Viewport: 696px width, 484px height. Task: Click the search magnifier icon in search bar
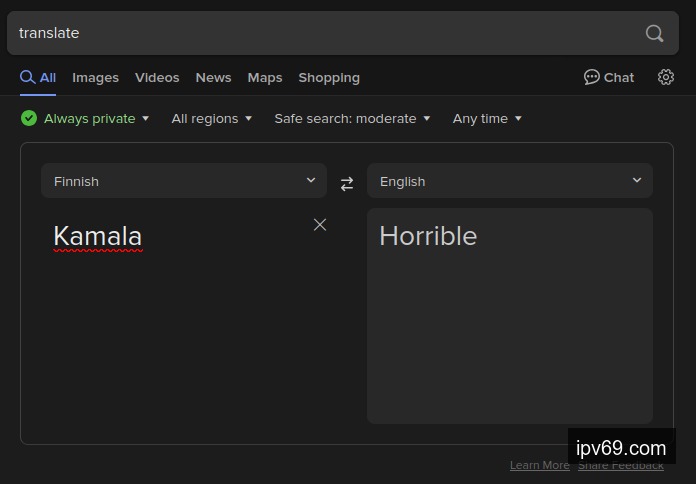(654, 33)
